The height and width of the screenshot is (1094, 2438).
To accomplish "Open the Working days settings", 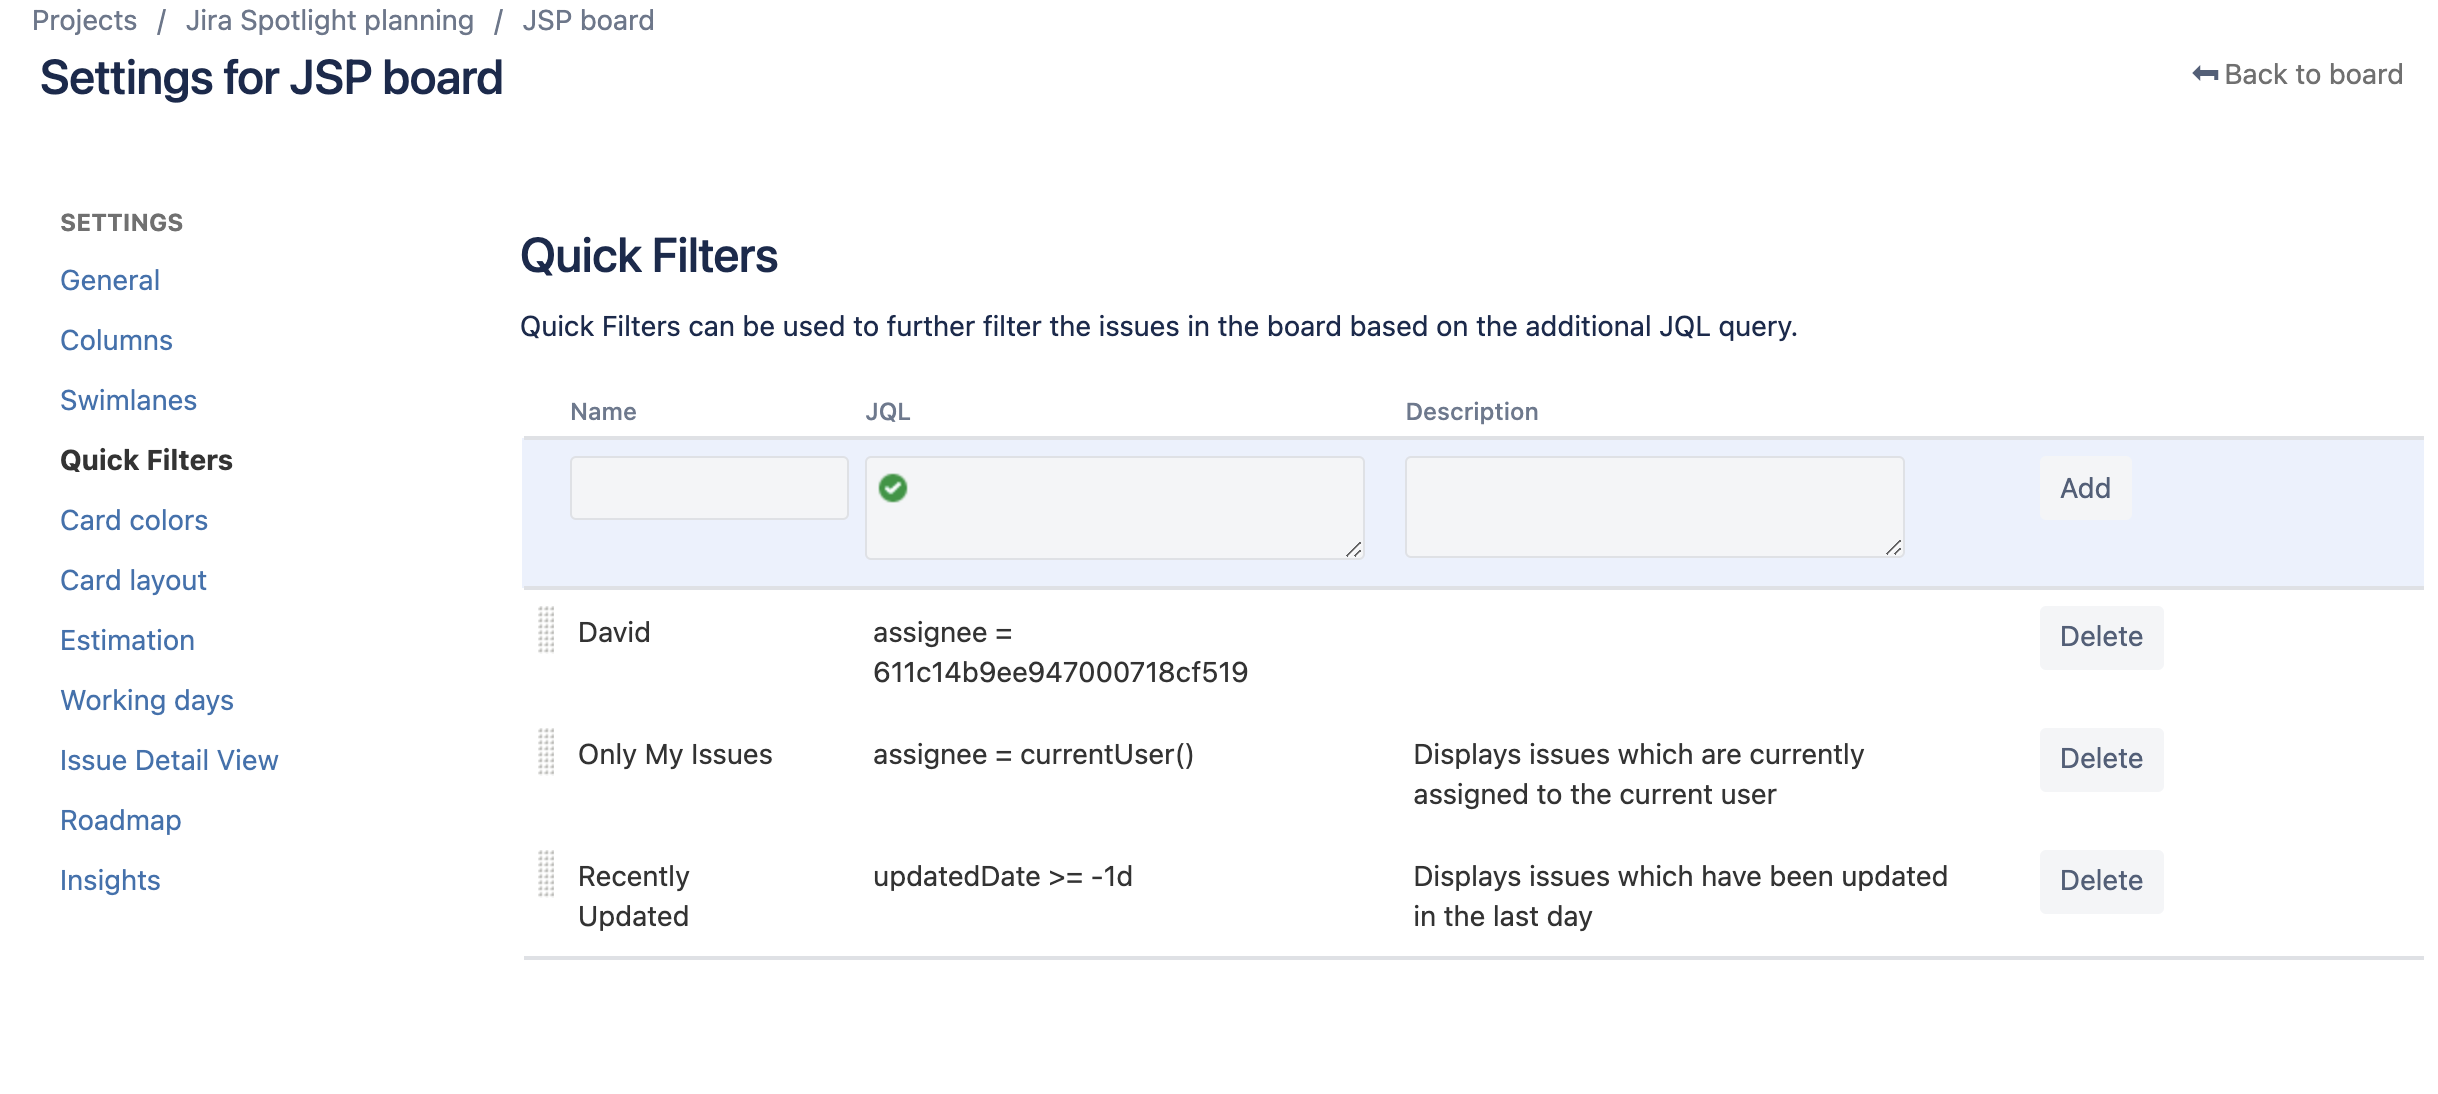I will [x=146, y=700].
